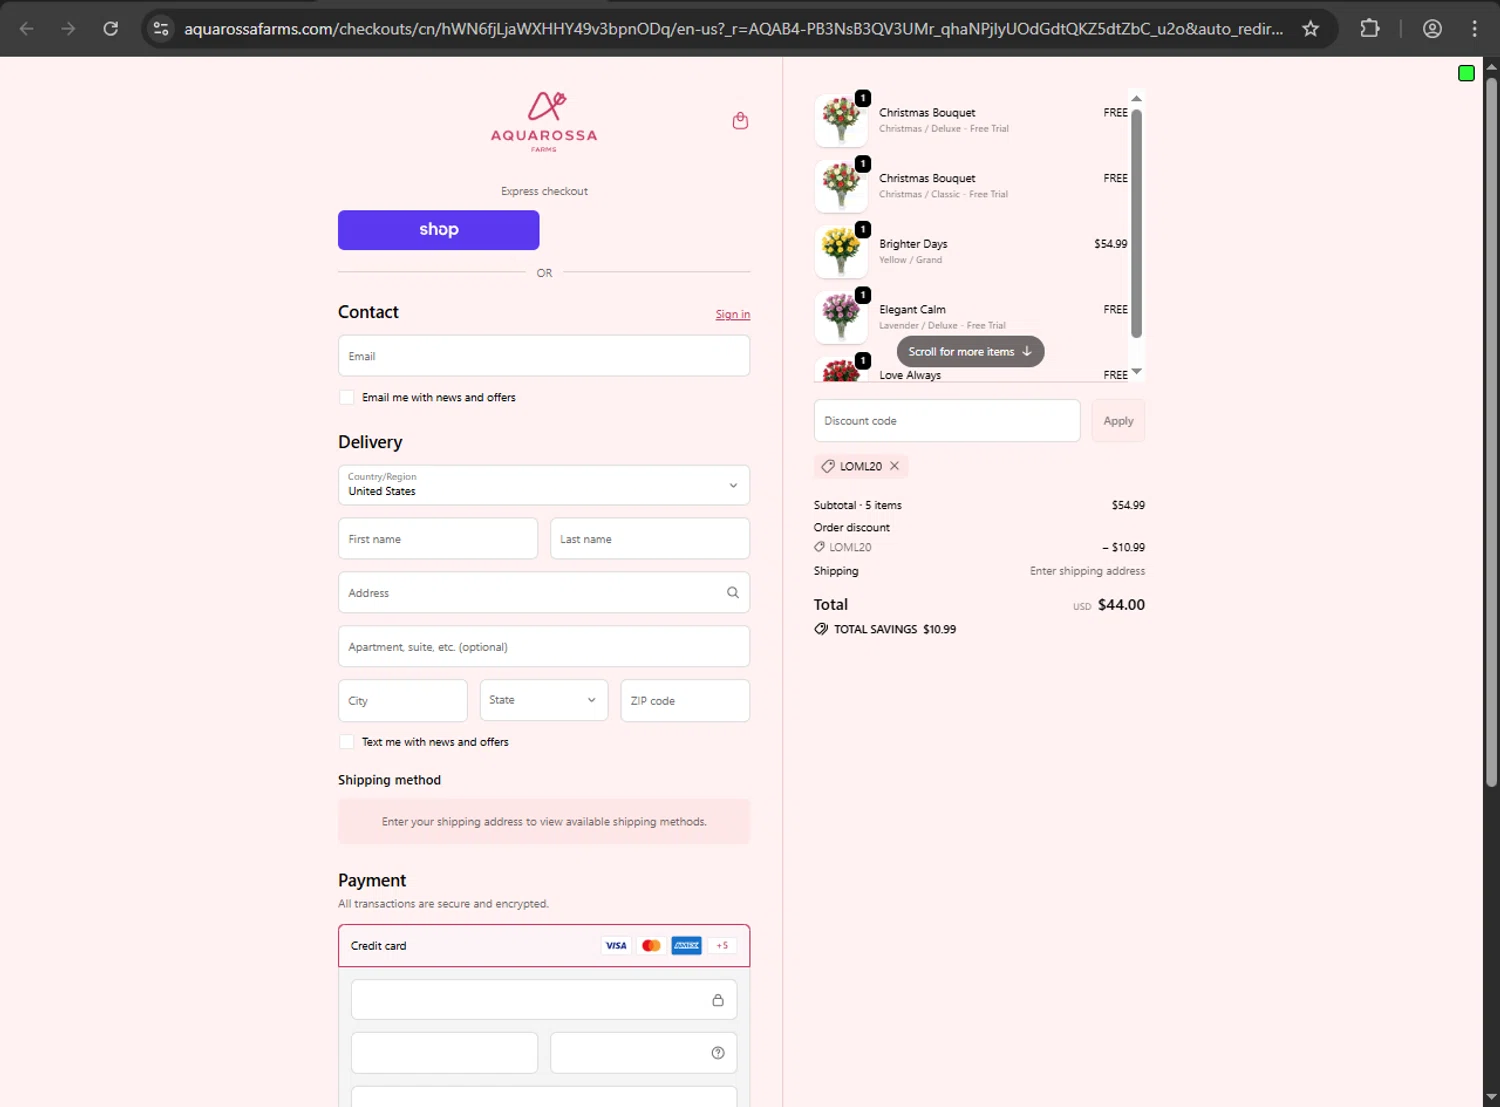Click the green extension indicator square
1500x1107 pixels.
(x=1466, y=73)
